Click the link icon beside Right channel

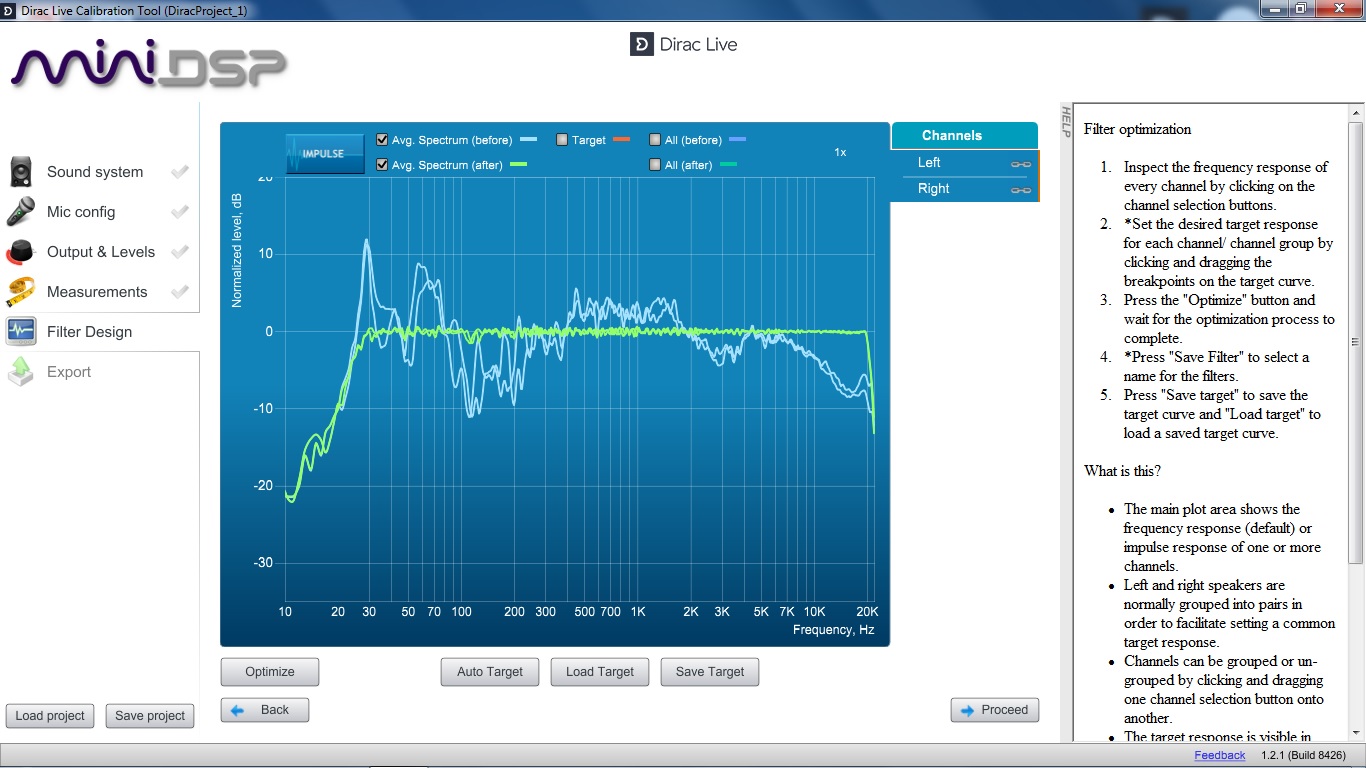[x=1020, y=189]
